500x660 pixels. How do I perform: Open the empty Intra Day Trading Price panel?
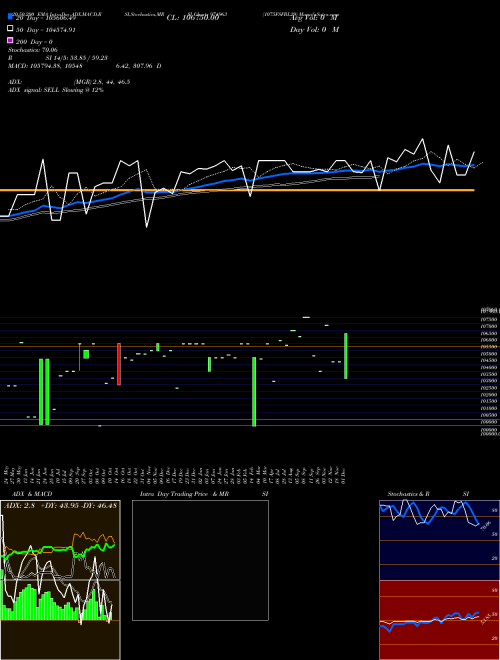click(200, 560)
